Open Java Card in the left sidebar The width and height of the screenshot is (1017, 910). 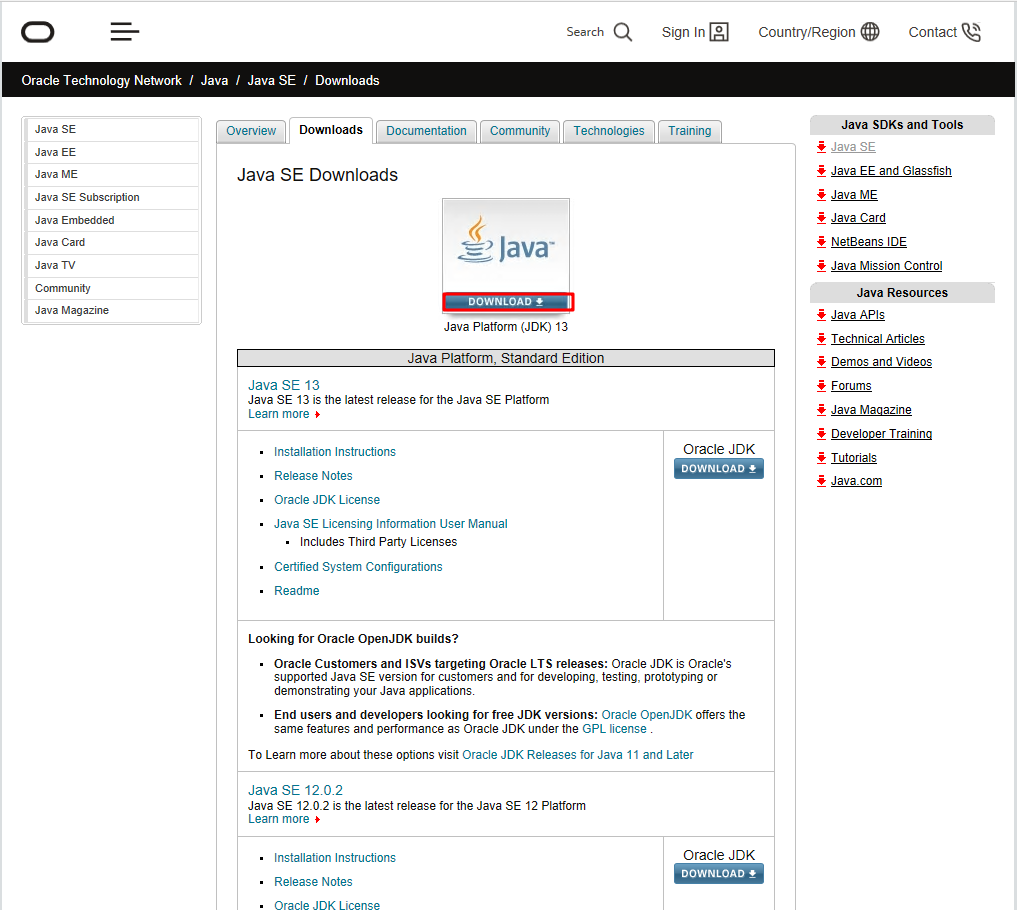click(x=112, y=243)
